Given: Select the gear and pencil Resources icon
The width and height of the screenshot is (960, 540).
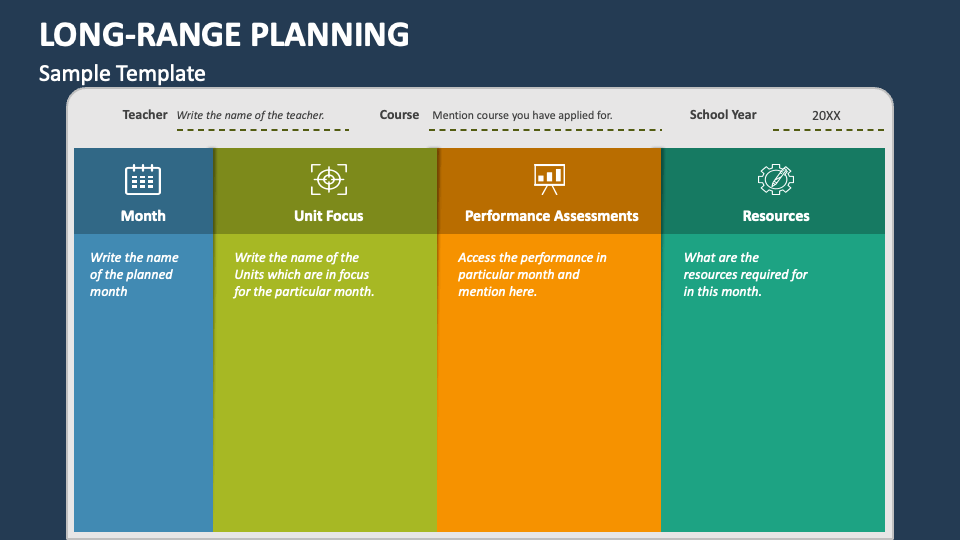Looking at the screenshot, I should coord(776,179).
